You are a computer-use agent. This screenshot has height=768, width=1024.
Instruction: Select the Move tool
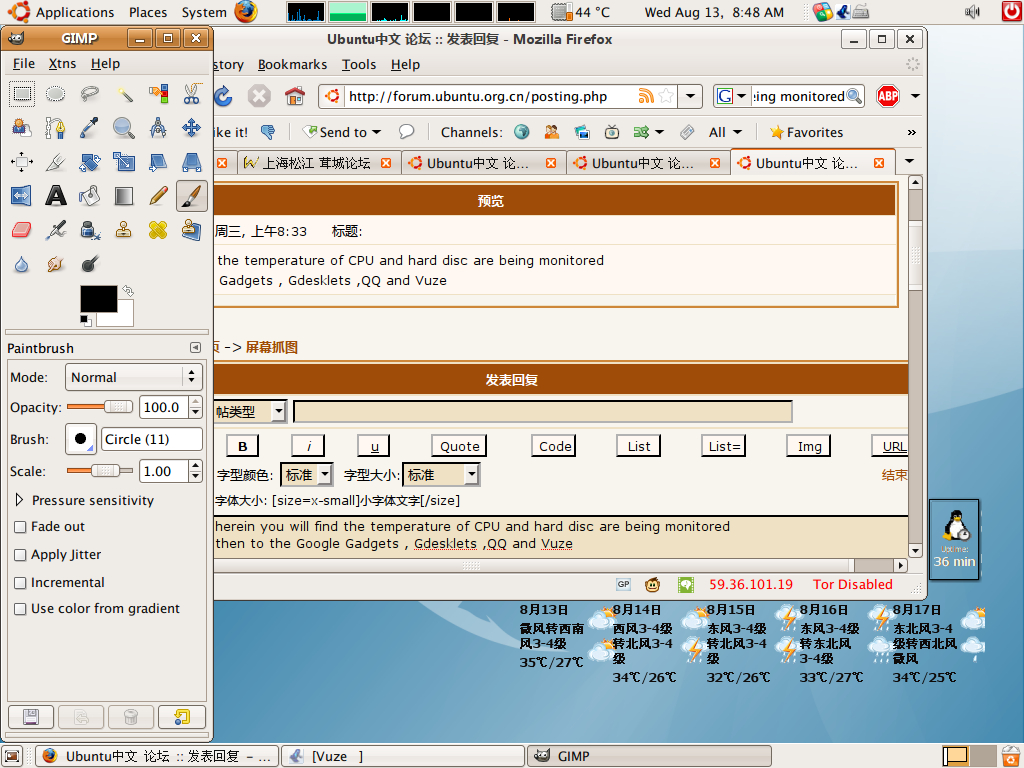pyautogui.click(x=191, y=128)
